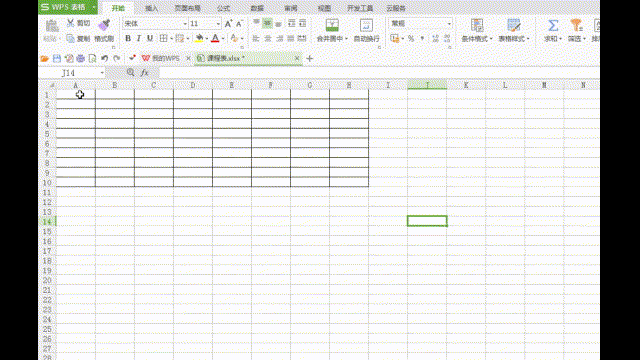Click the print preview icon
Screen dimensions: 640x360
pyautogui.click(x=92, y=59)
